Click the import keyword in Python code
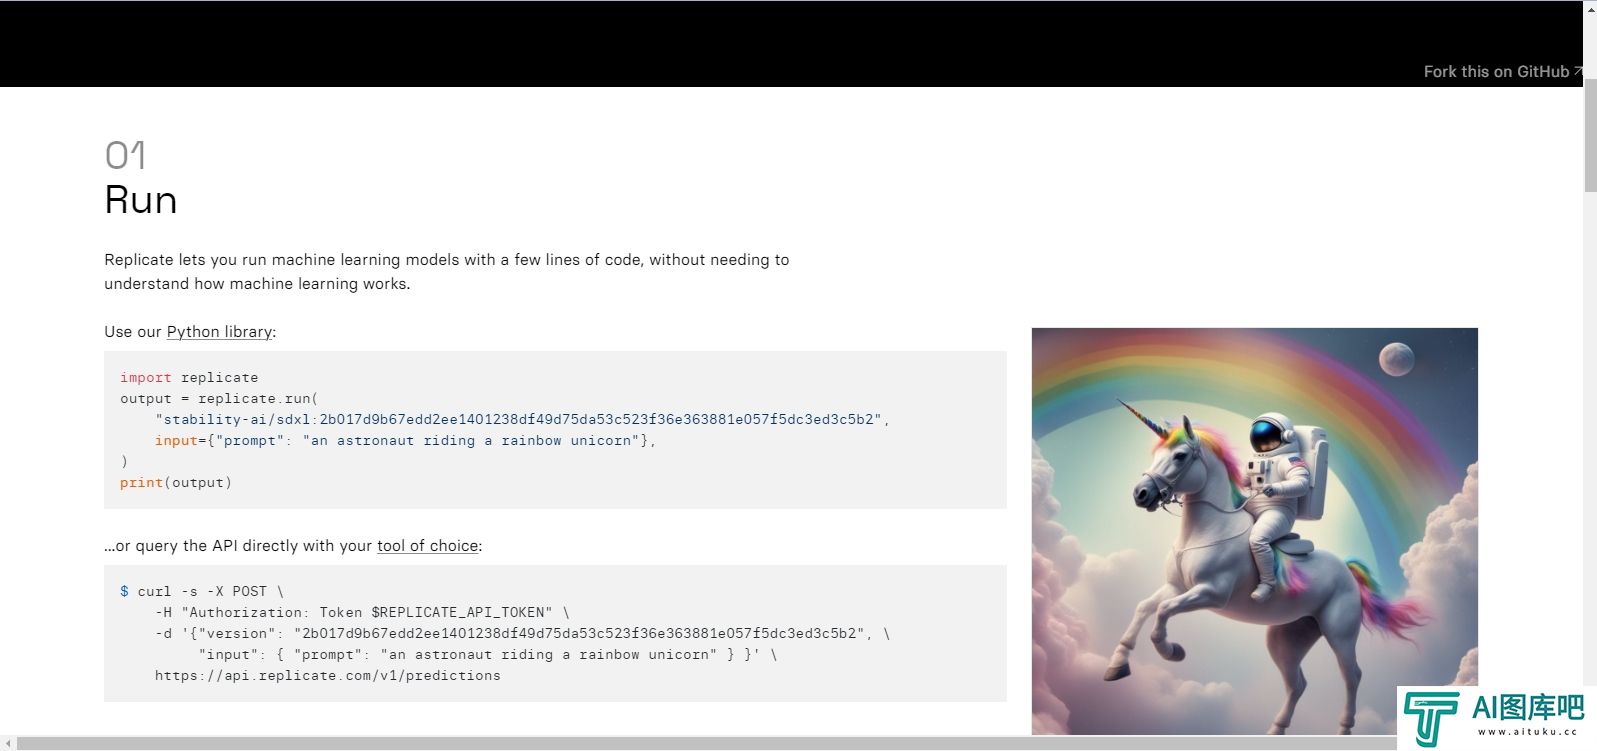1597x751 pixels. pyautogui.click(x=145, y=378)
